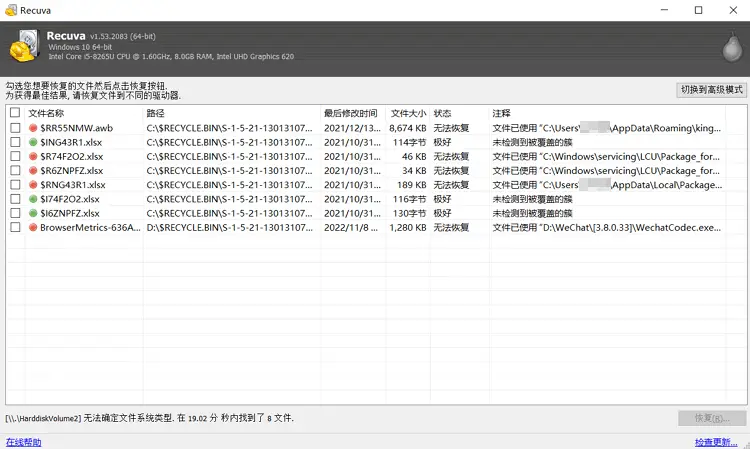Sort by 最后修改时间 column header
The height and width of the screenshot is (449, 750).
pos(353,113)
